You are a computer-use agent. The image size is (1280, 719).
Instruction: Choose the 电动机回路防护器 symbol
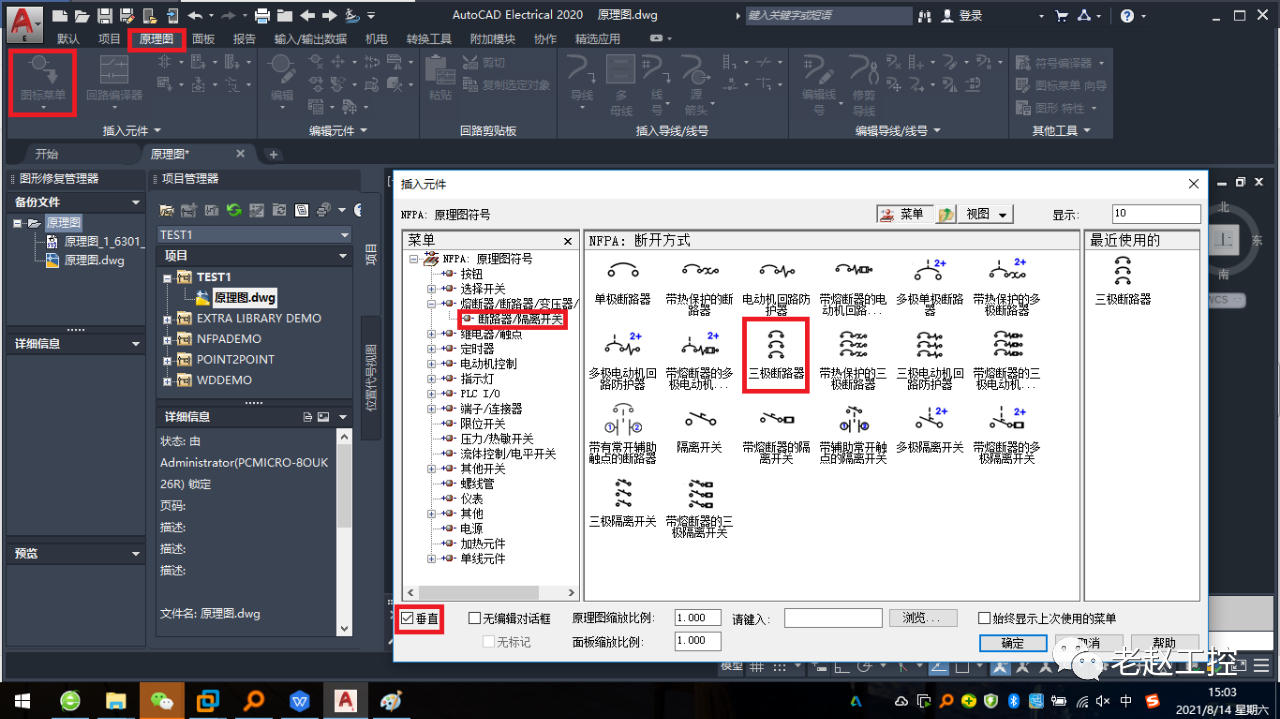777,285
